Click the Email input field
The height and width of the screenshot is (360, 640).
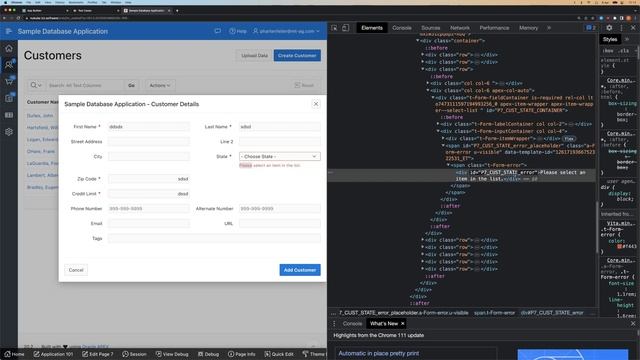click(149, 224)
